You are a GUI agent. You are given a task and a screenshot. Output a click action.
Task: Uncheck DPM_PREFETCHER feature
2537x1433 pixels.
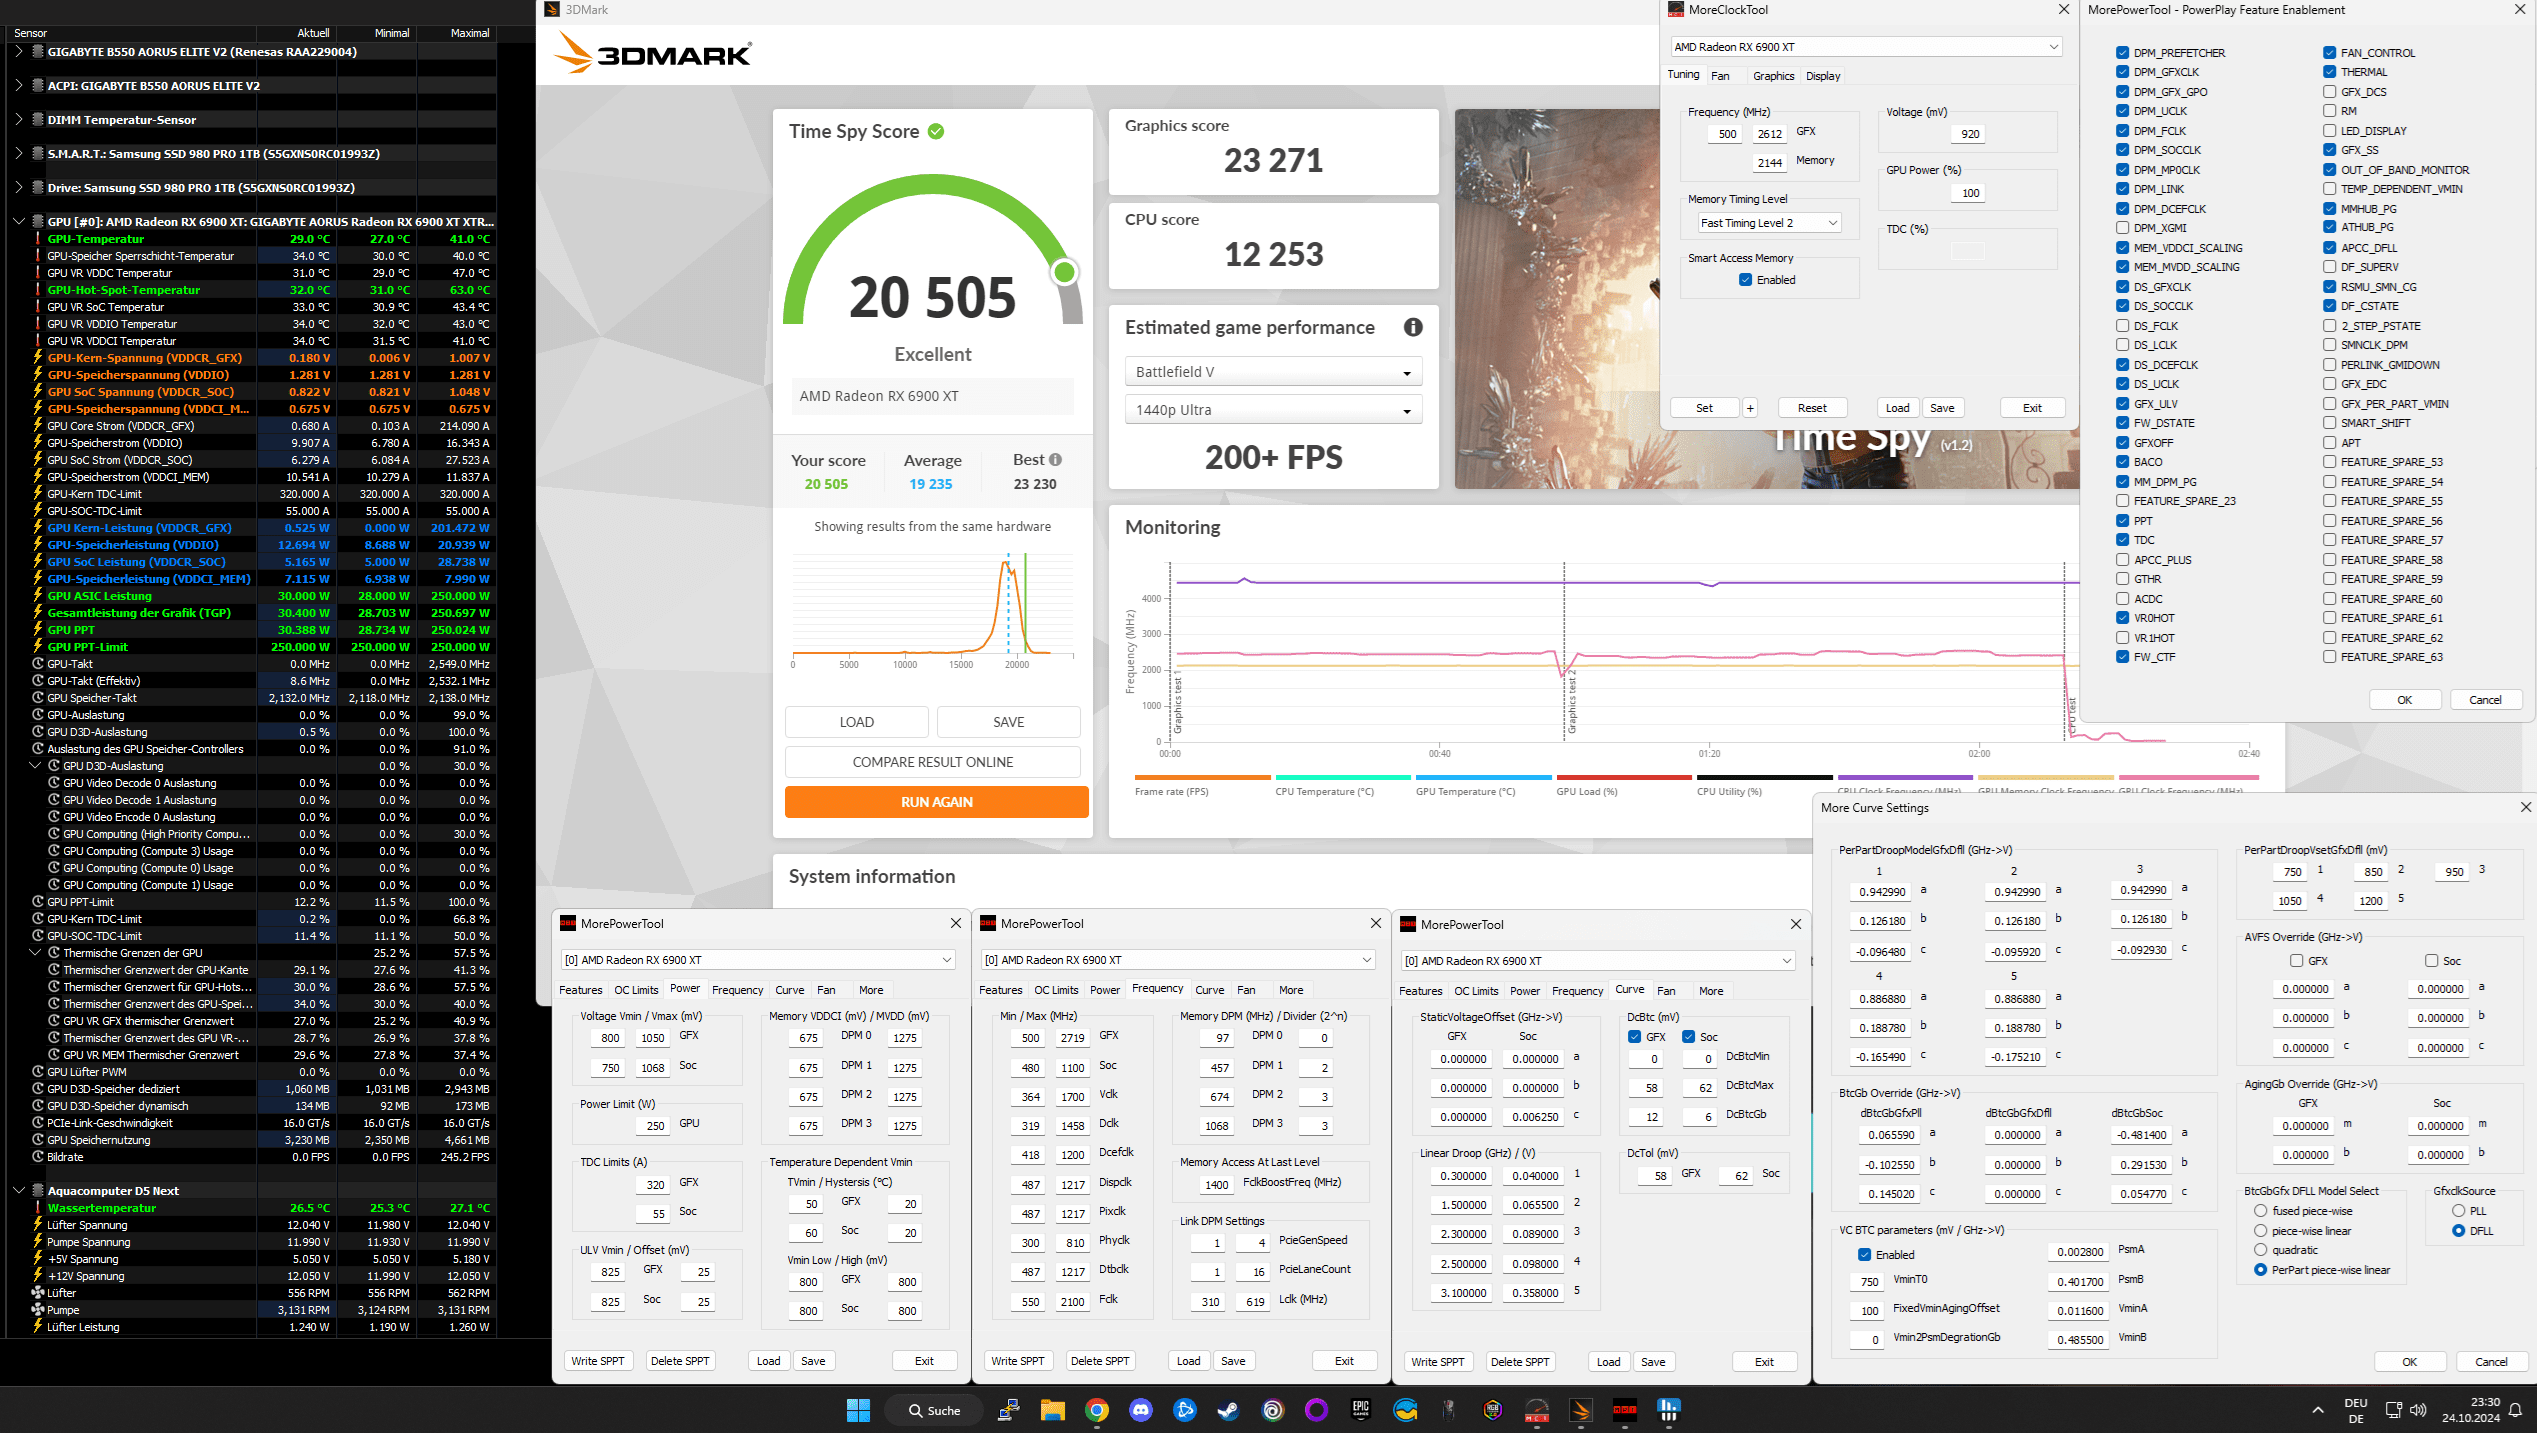[x=2122, y=53]
